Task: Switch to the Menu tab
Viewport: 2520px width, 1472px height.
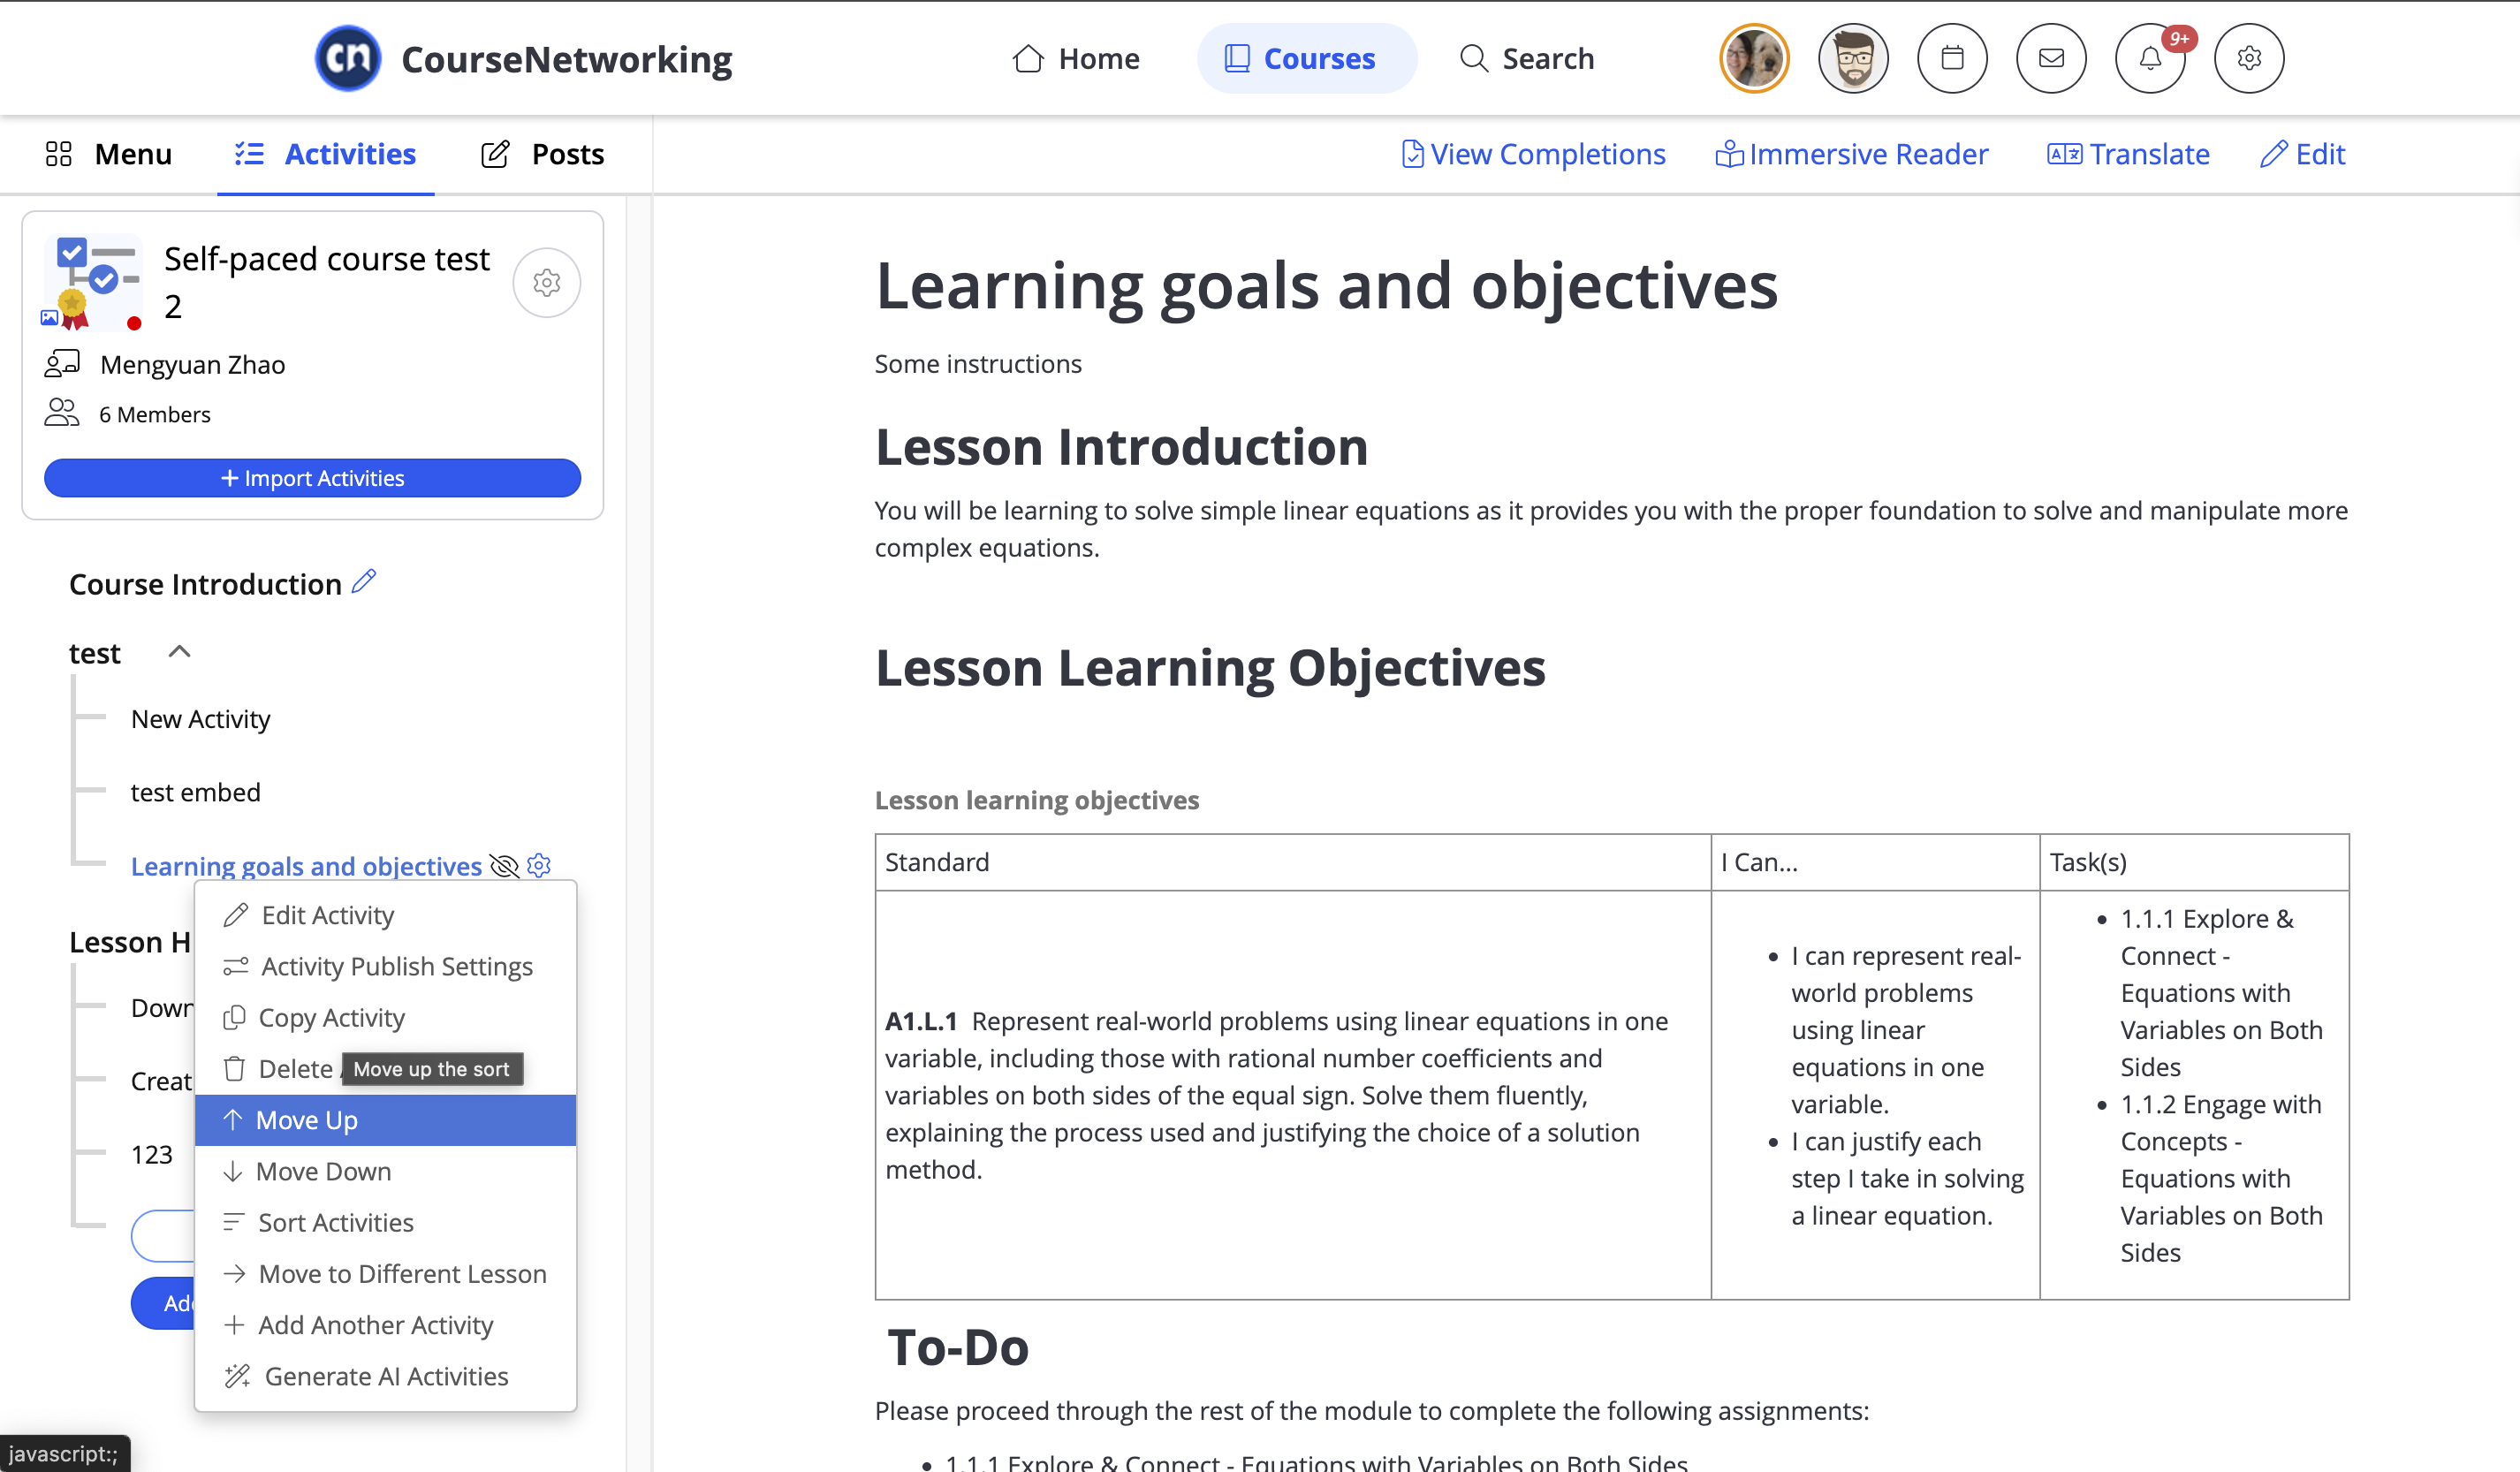Action: 108,154
